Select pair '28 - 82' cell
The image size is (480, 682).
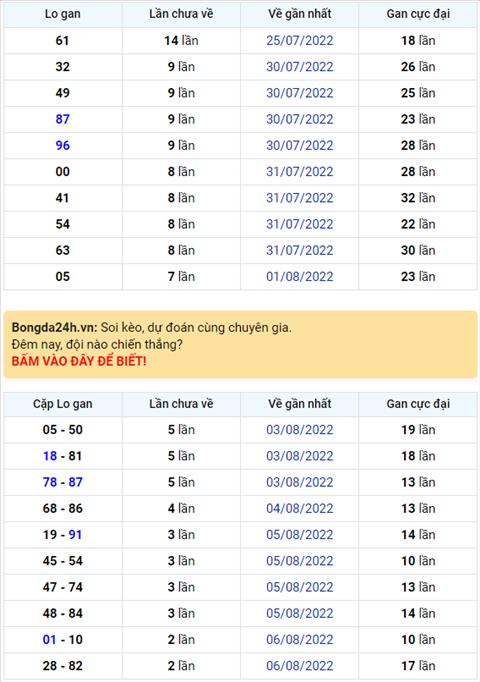click(63, 666)
